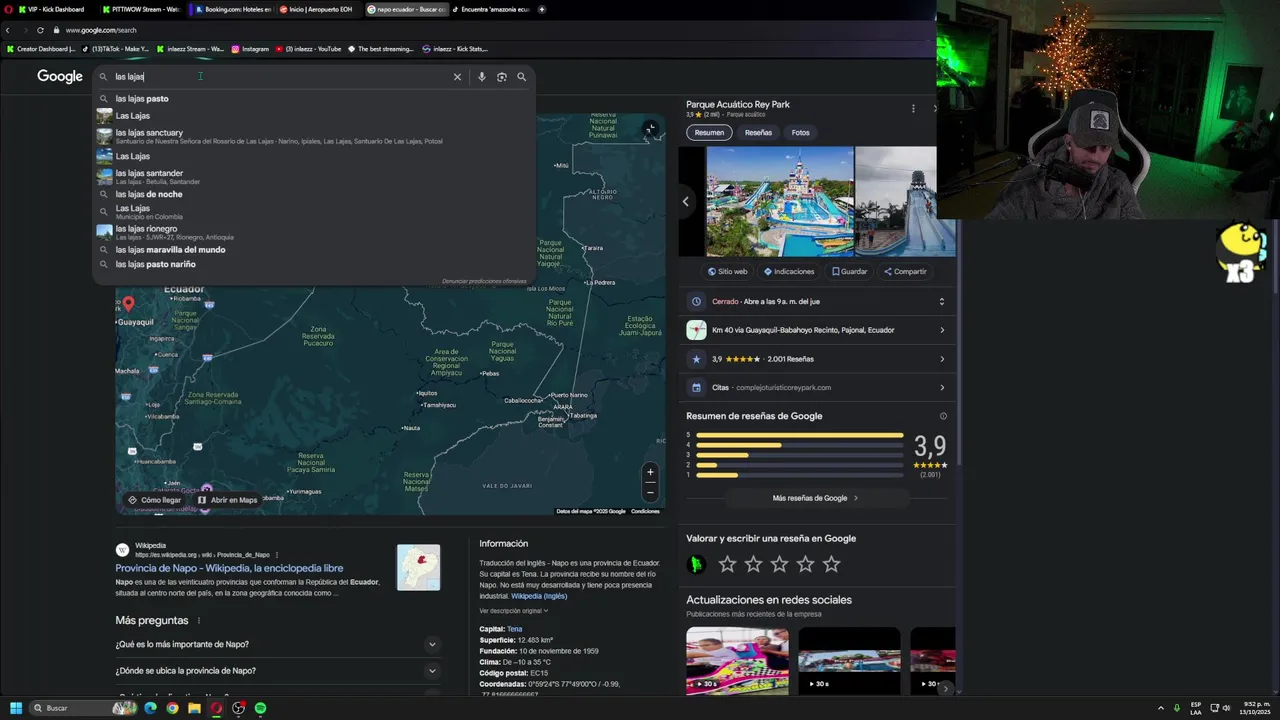Rate three stars for Rey Park

pos(779,564)
